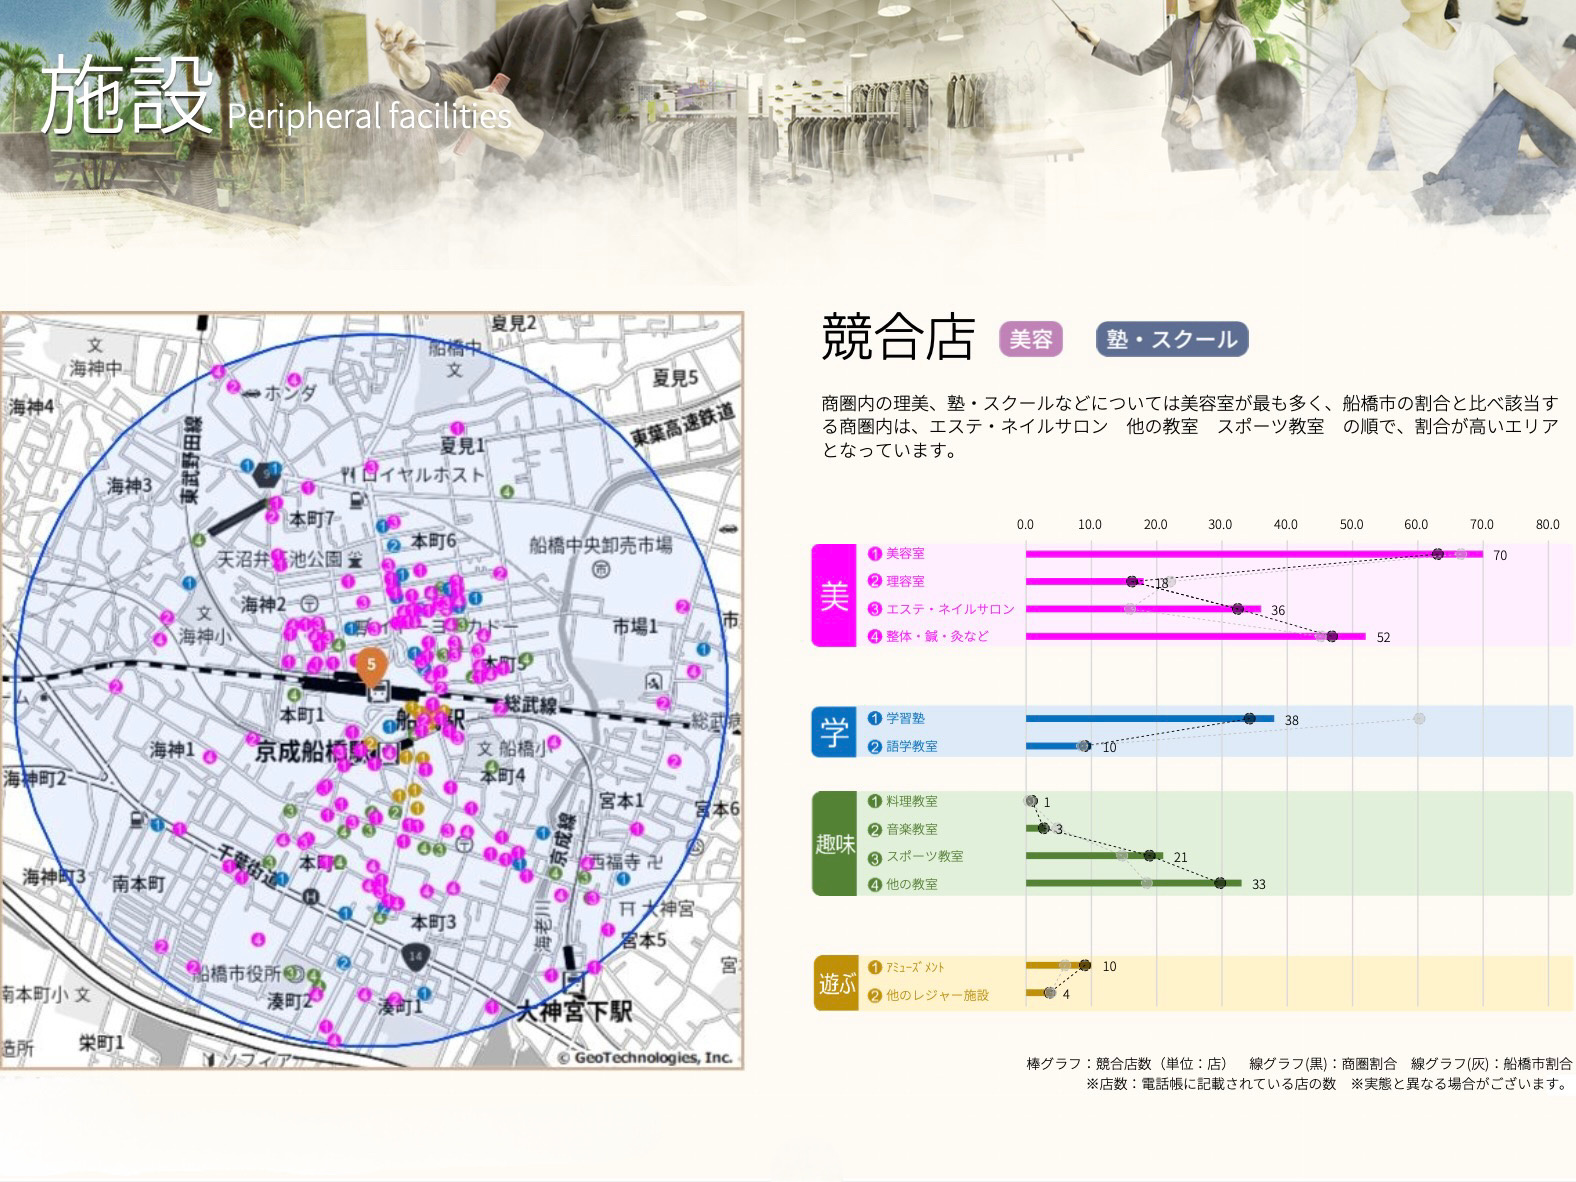Click the GeoTechnologies, Inc. copyright text

645,1057
